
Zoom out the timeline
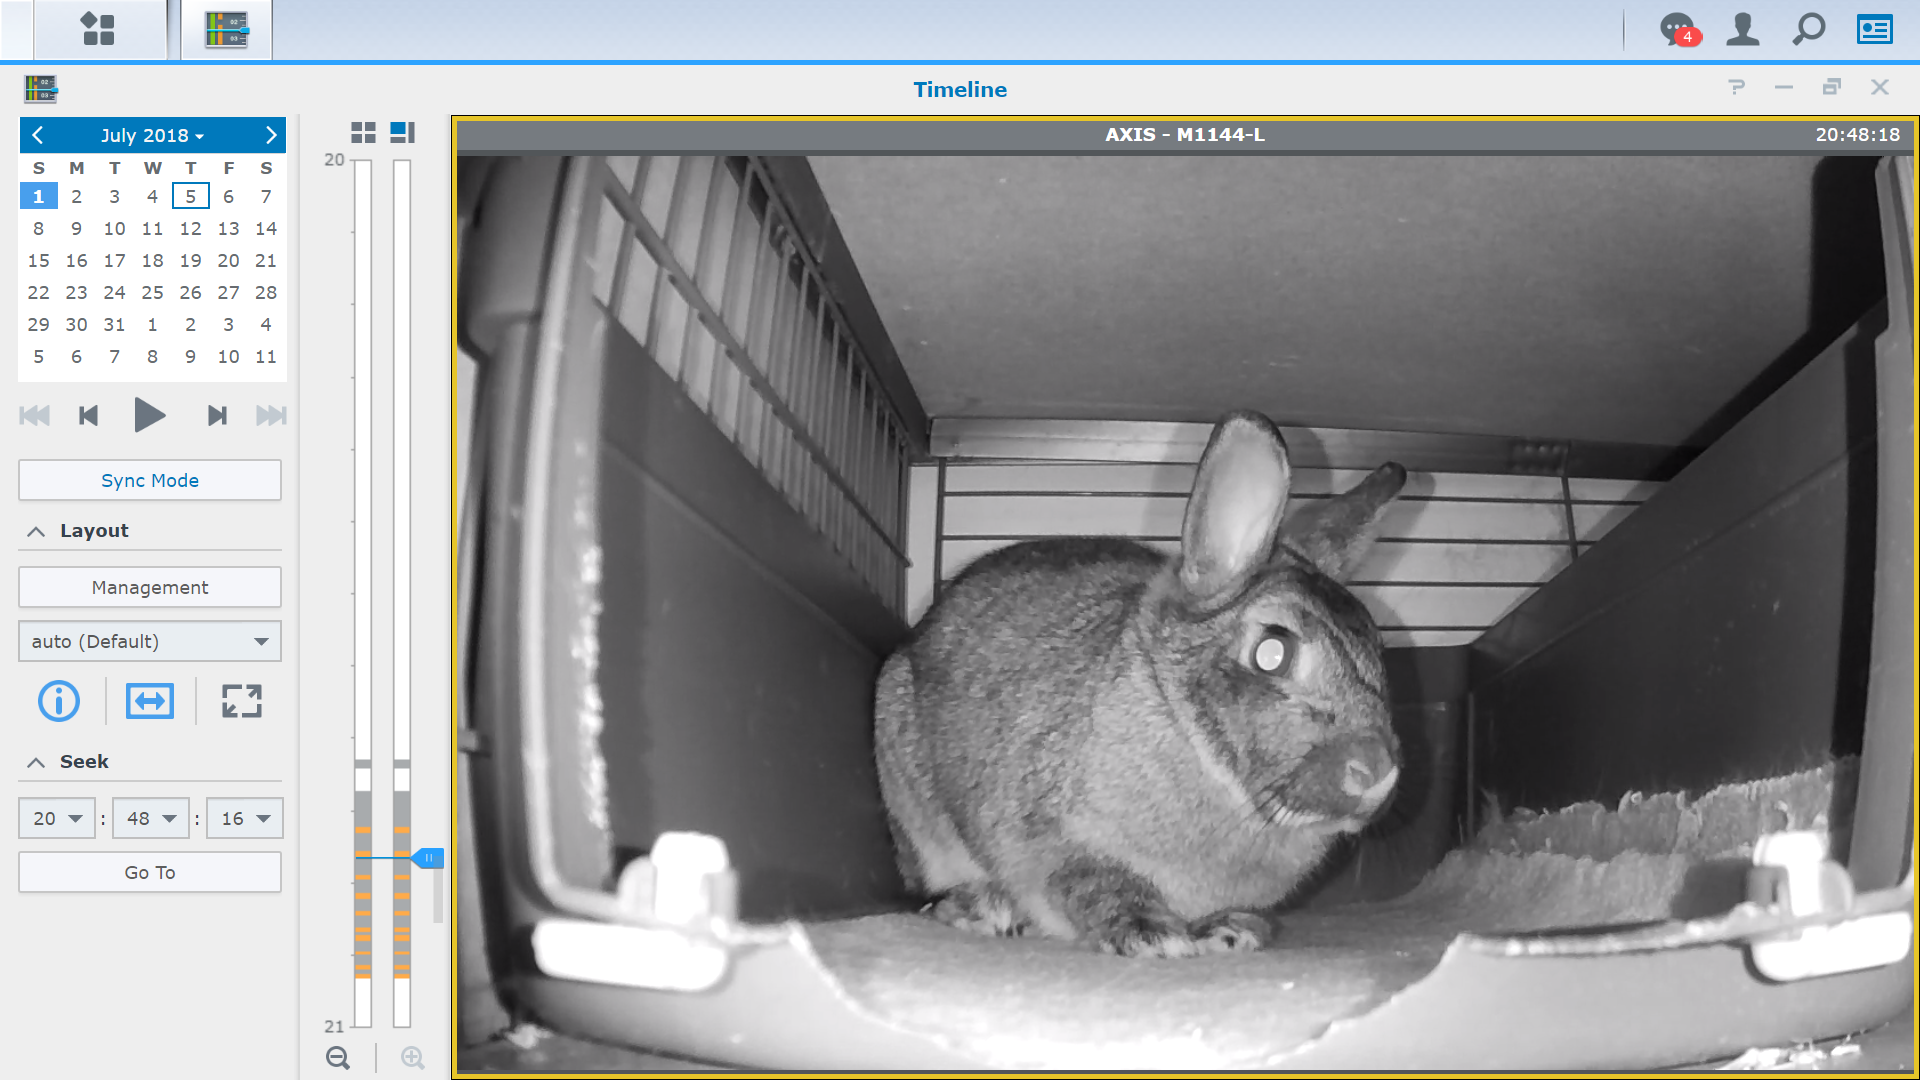point(338,1058)
